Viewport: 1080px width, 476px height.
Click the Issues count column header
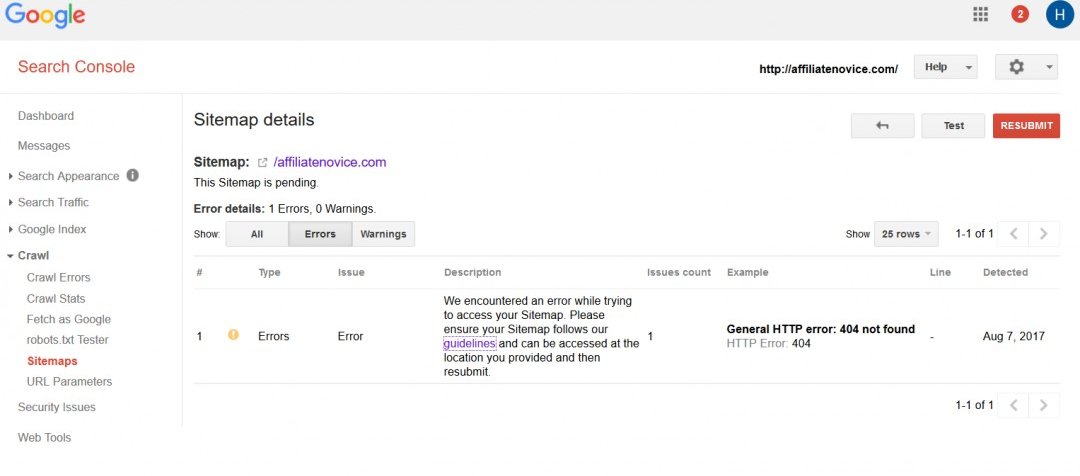(x=679, y=272)
